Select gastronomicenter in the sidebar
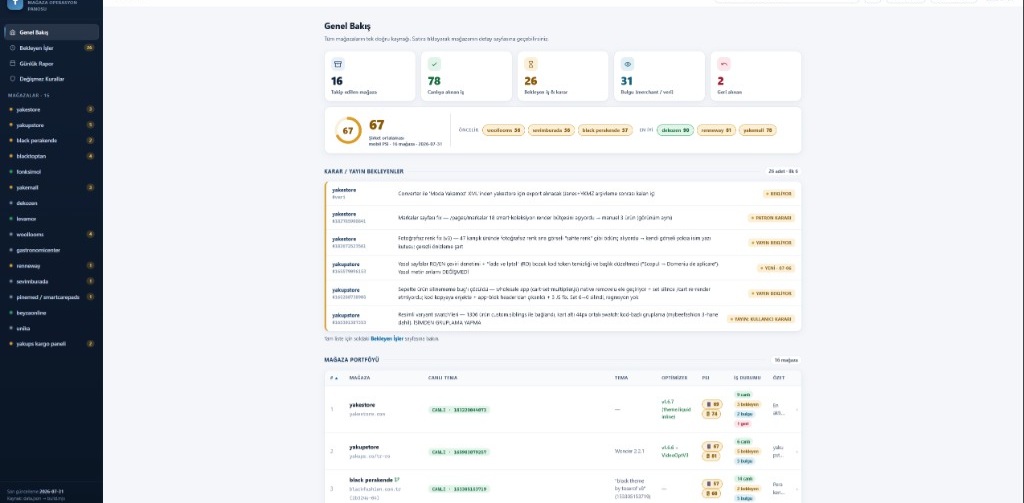 pos(52,250)
